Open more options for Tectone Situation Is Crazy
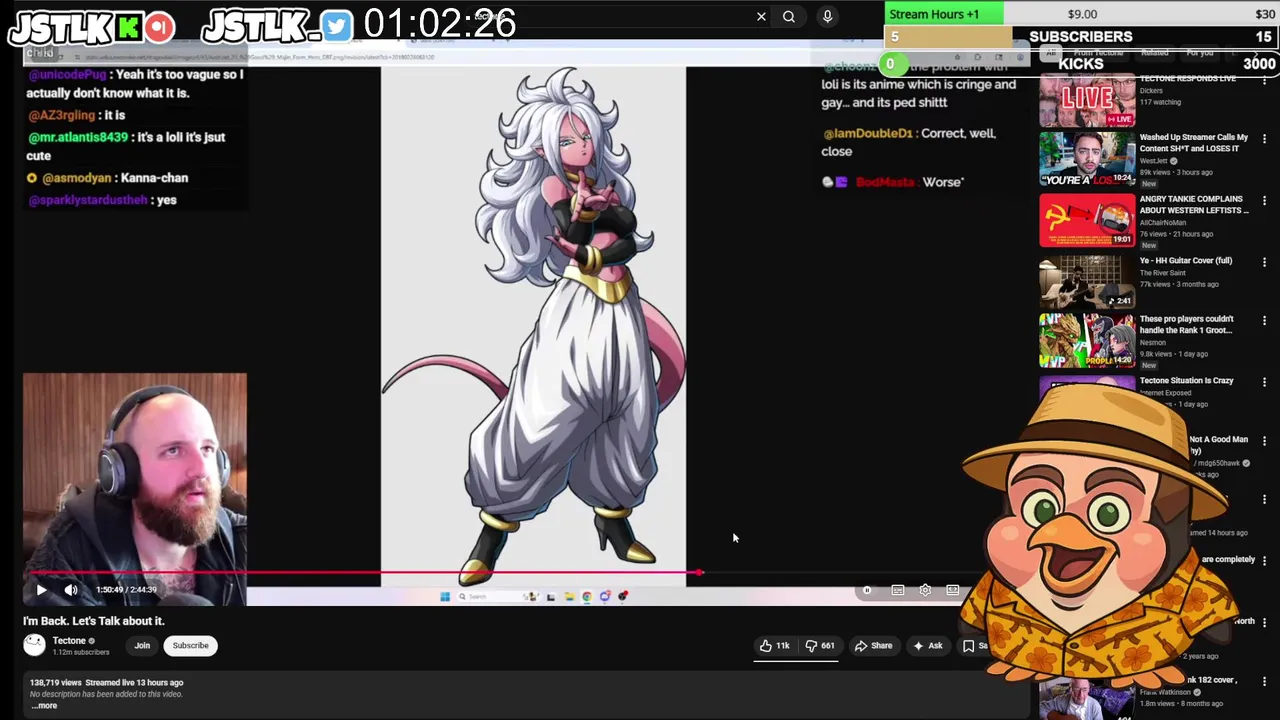This screenshot has height=720, width=1280. tap(1264, 382)
